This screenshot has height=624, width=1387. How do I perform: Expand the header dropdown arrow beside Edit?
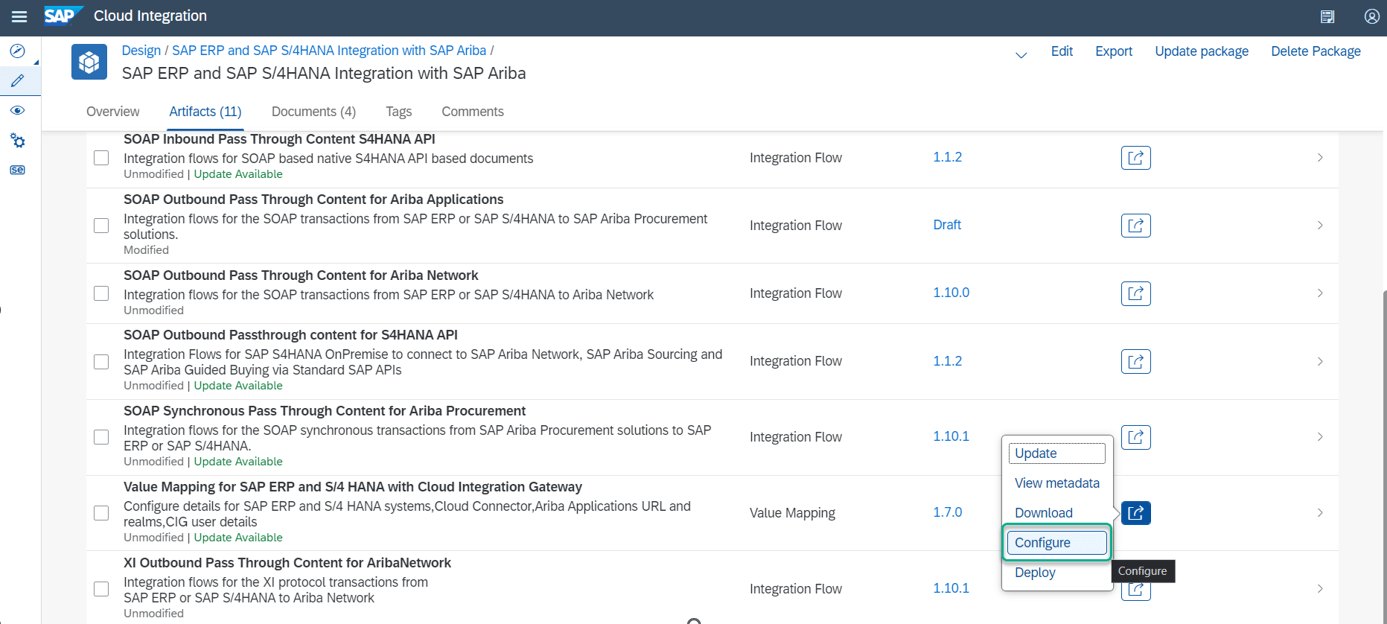pos(1021,55)
